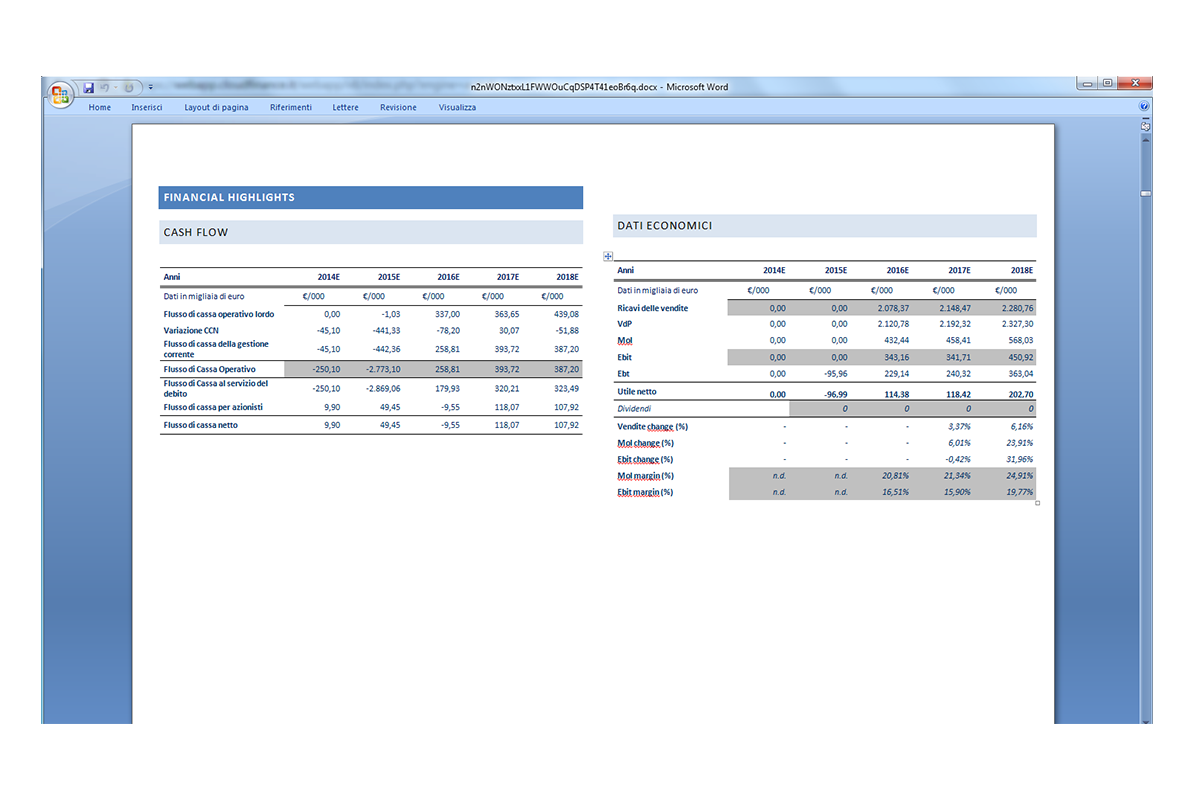Click the DATI ECONOMICI section heading

pyautogui.click(x=664, y=225)
